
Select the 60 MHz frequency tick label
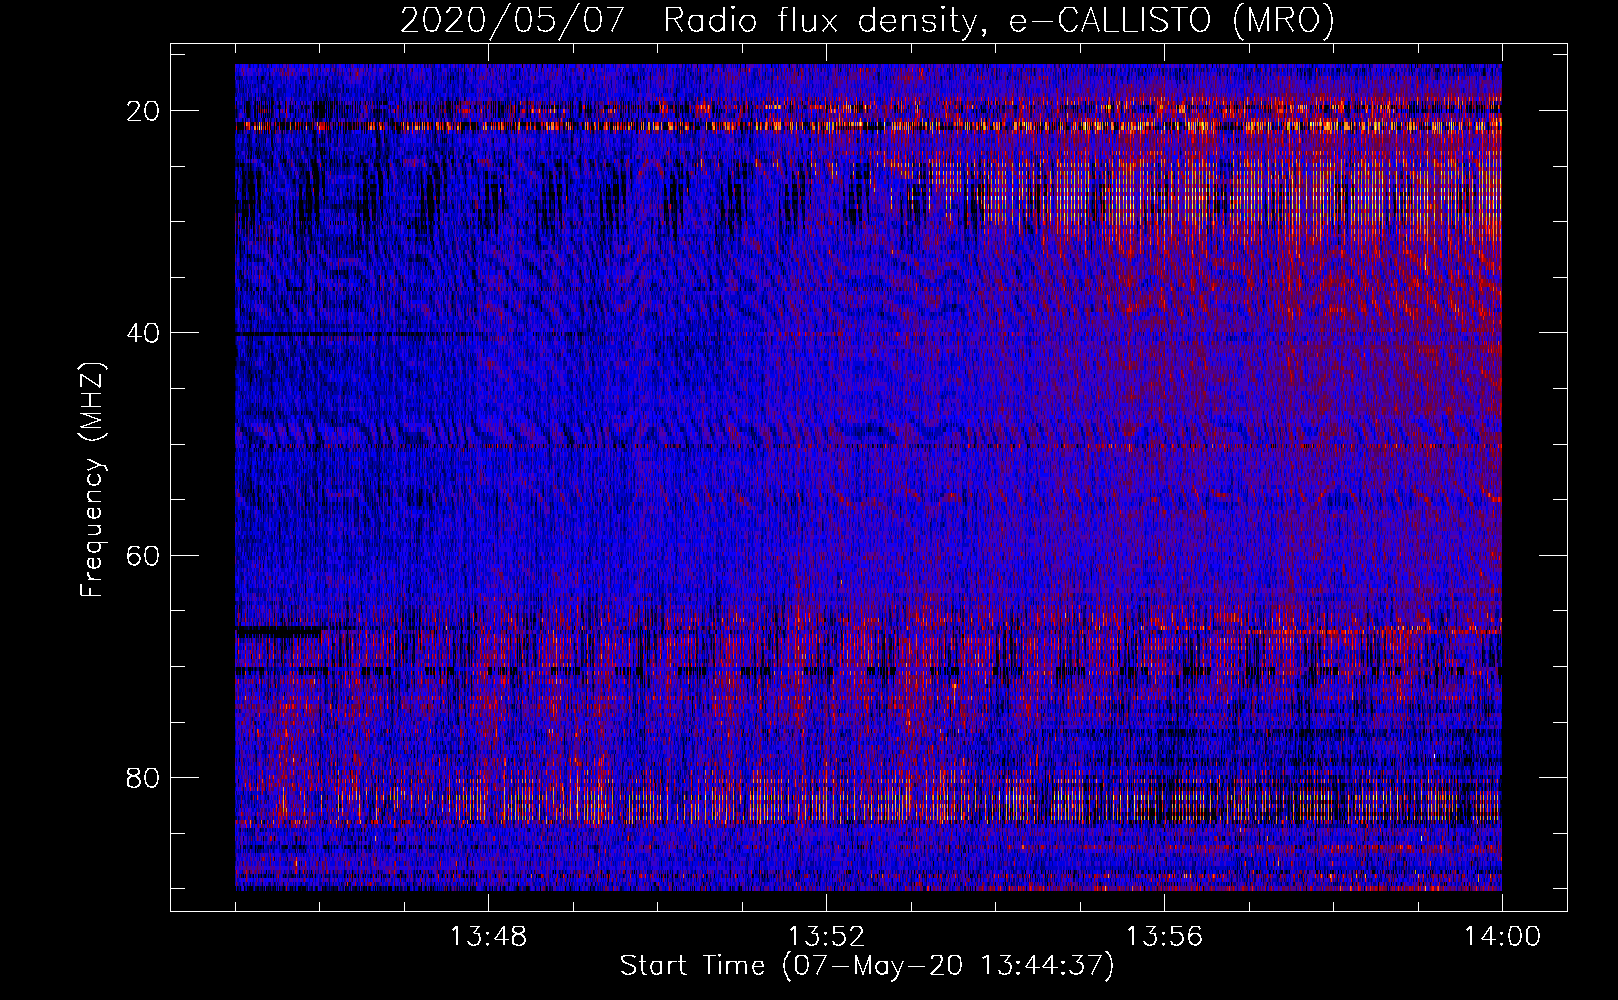point(144,555)
